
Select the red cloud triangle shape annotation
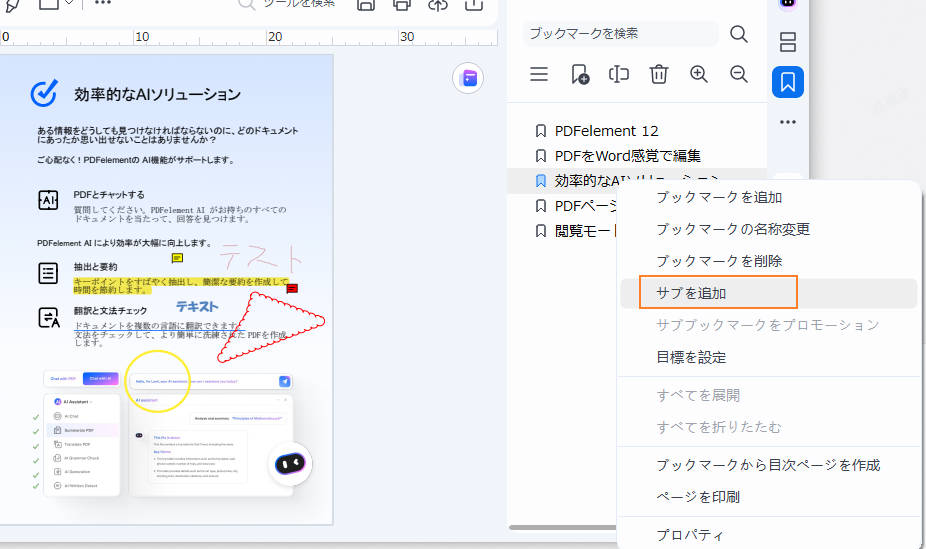(270, 326)
